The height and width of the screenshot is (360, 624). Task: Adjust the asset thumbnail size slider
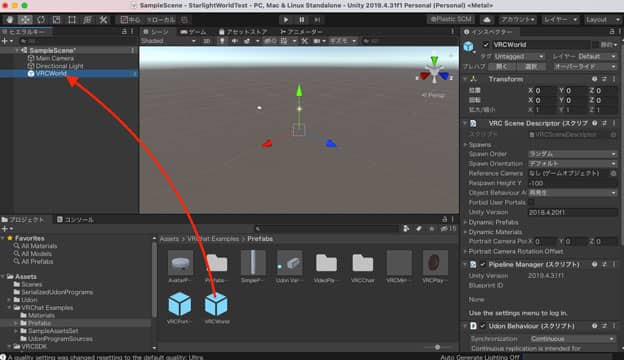coord(437,347)
